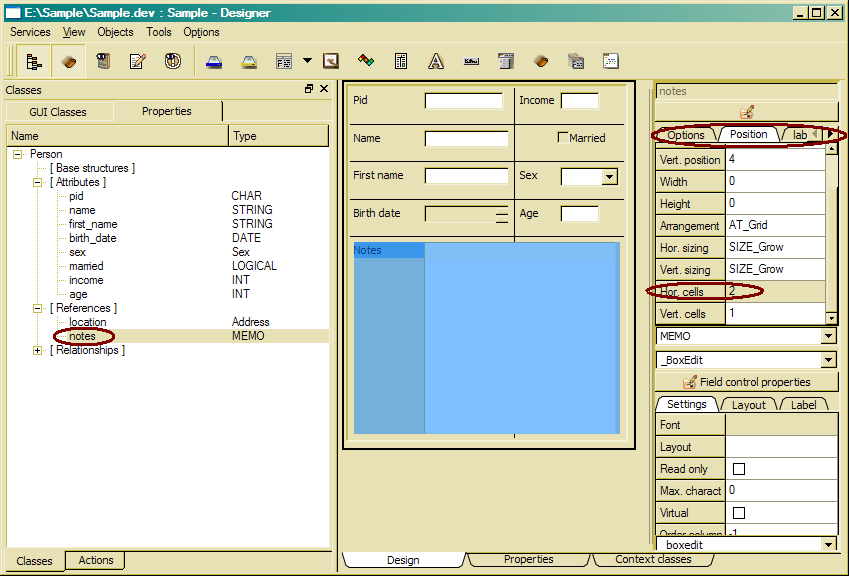The width and height of the screenshot is (849, 576).
Task: Switch to the Actions tab
Action: [96, 561]
